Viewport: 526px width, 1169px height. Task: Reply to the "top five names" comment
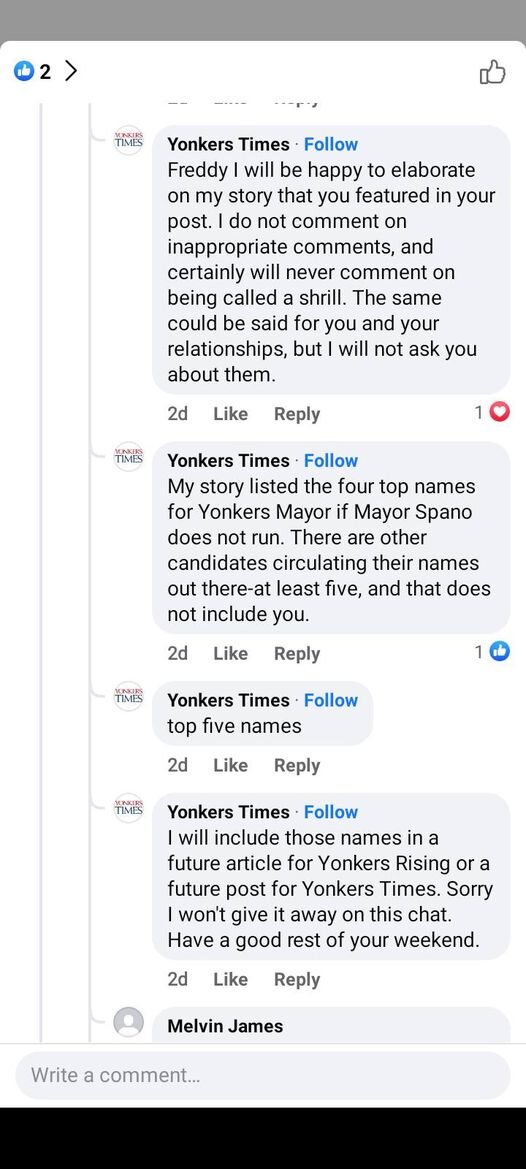coord(297,765)
